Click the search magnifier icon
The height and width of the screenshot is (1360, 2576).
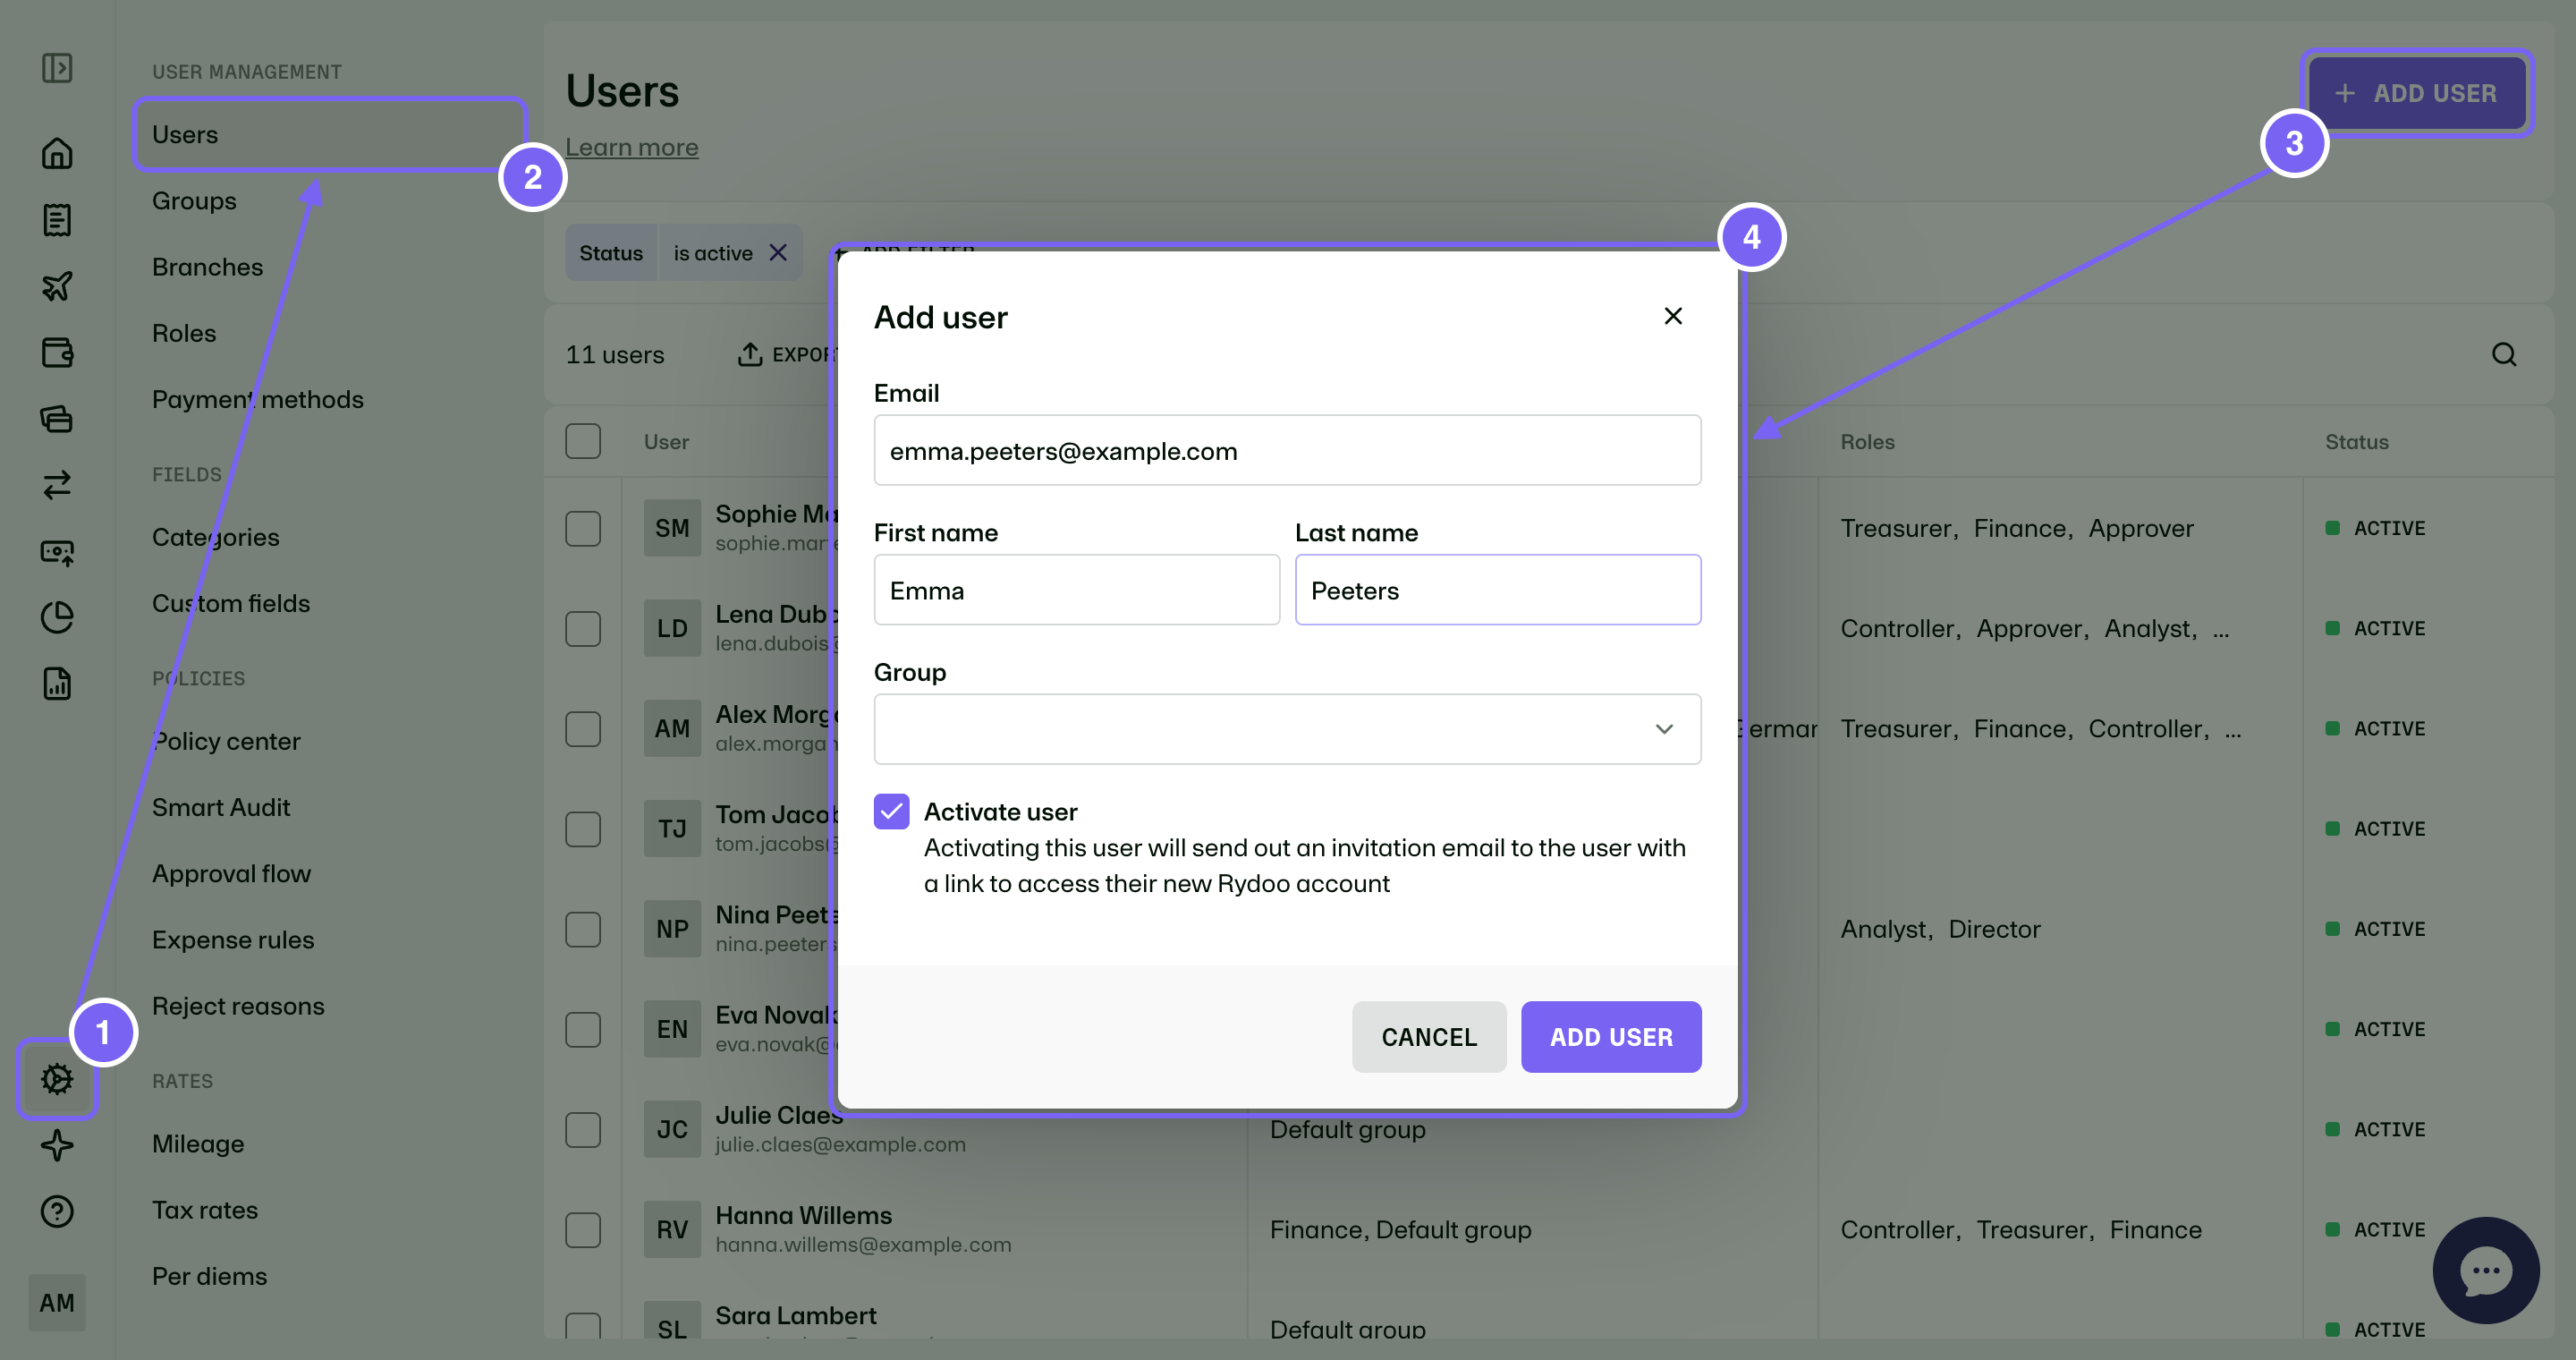click(x=2504, y=354)
